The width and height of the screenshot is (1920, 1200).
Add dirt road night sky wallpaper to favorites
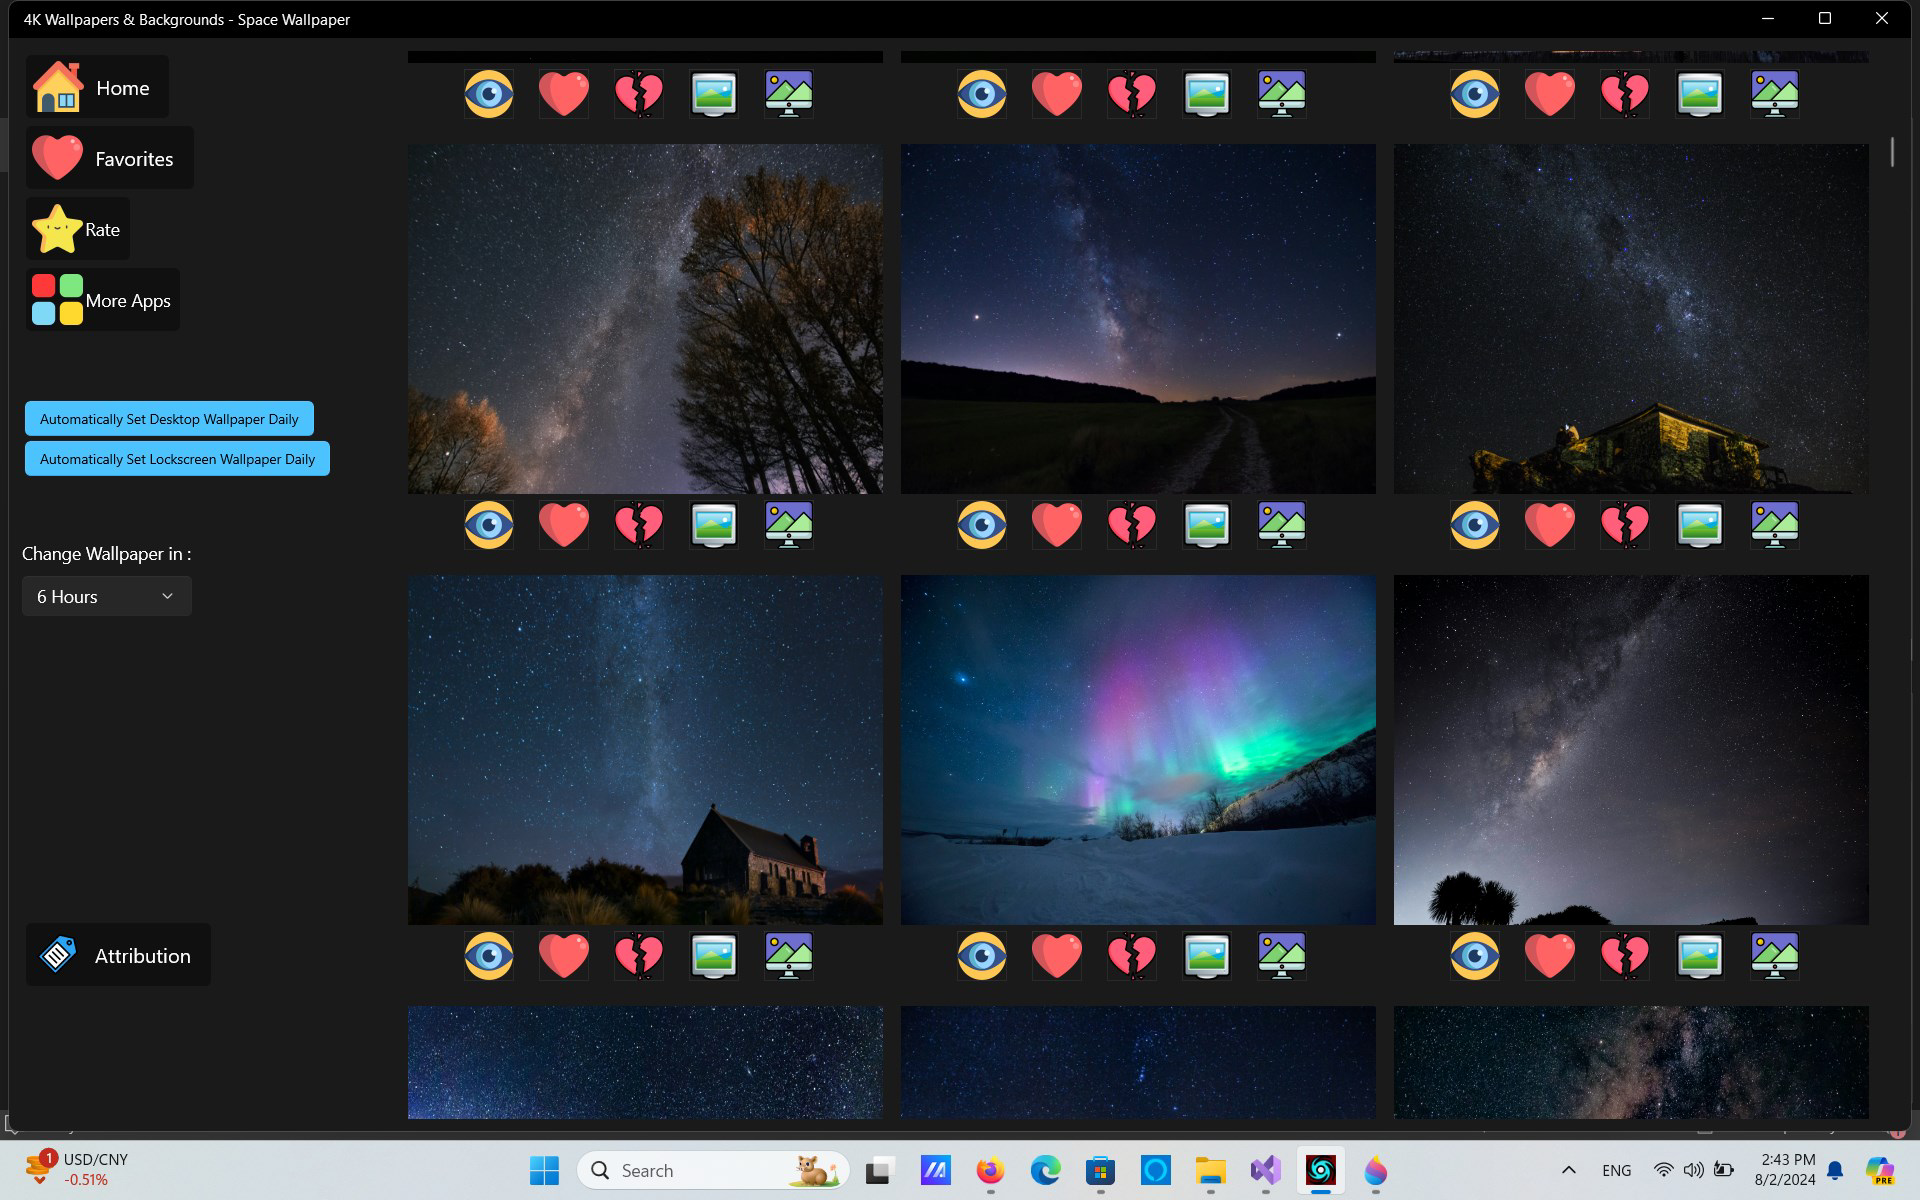1057,525
